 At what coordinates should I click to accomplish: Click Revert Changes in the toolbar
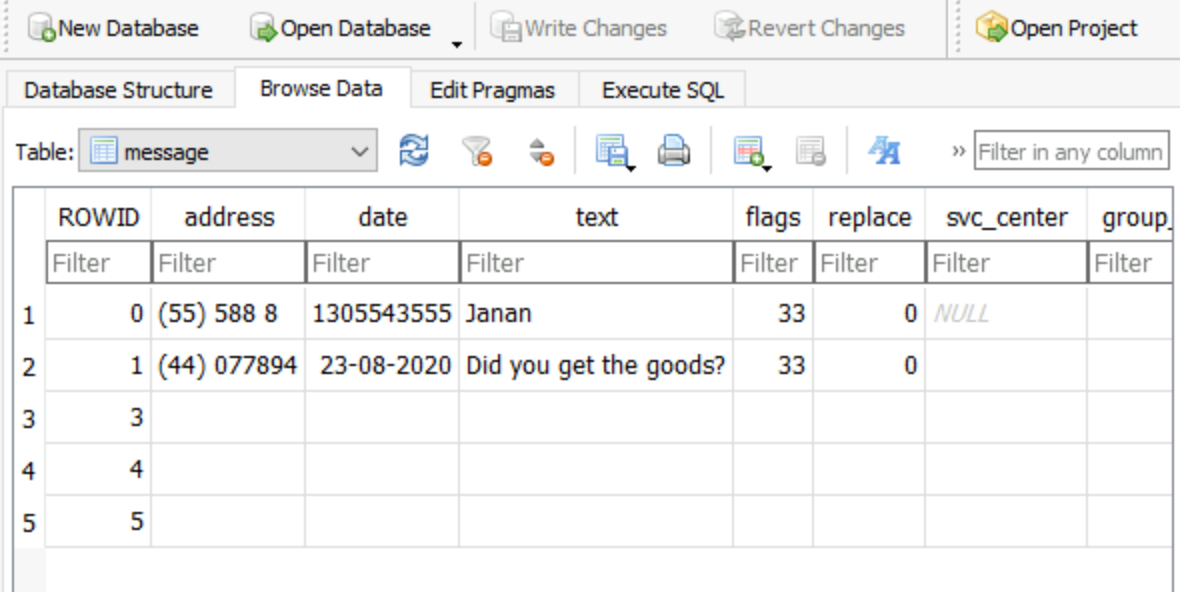[x=809, y=29]
